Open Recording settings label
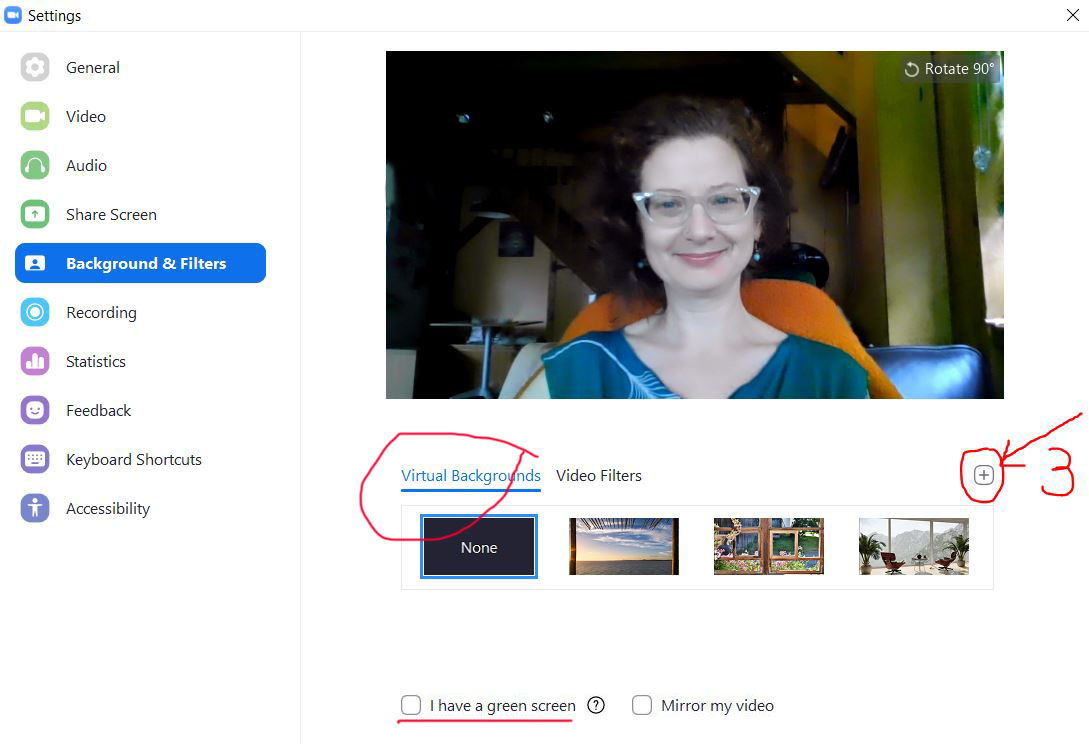This screenshot has width=1089, height=744. pyautogui.click(x=101, y=313)
